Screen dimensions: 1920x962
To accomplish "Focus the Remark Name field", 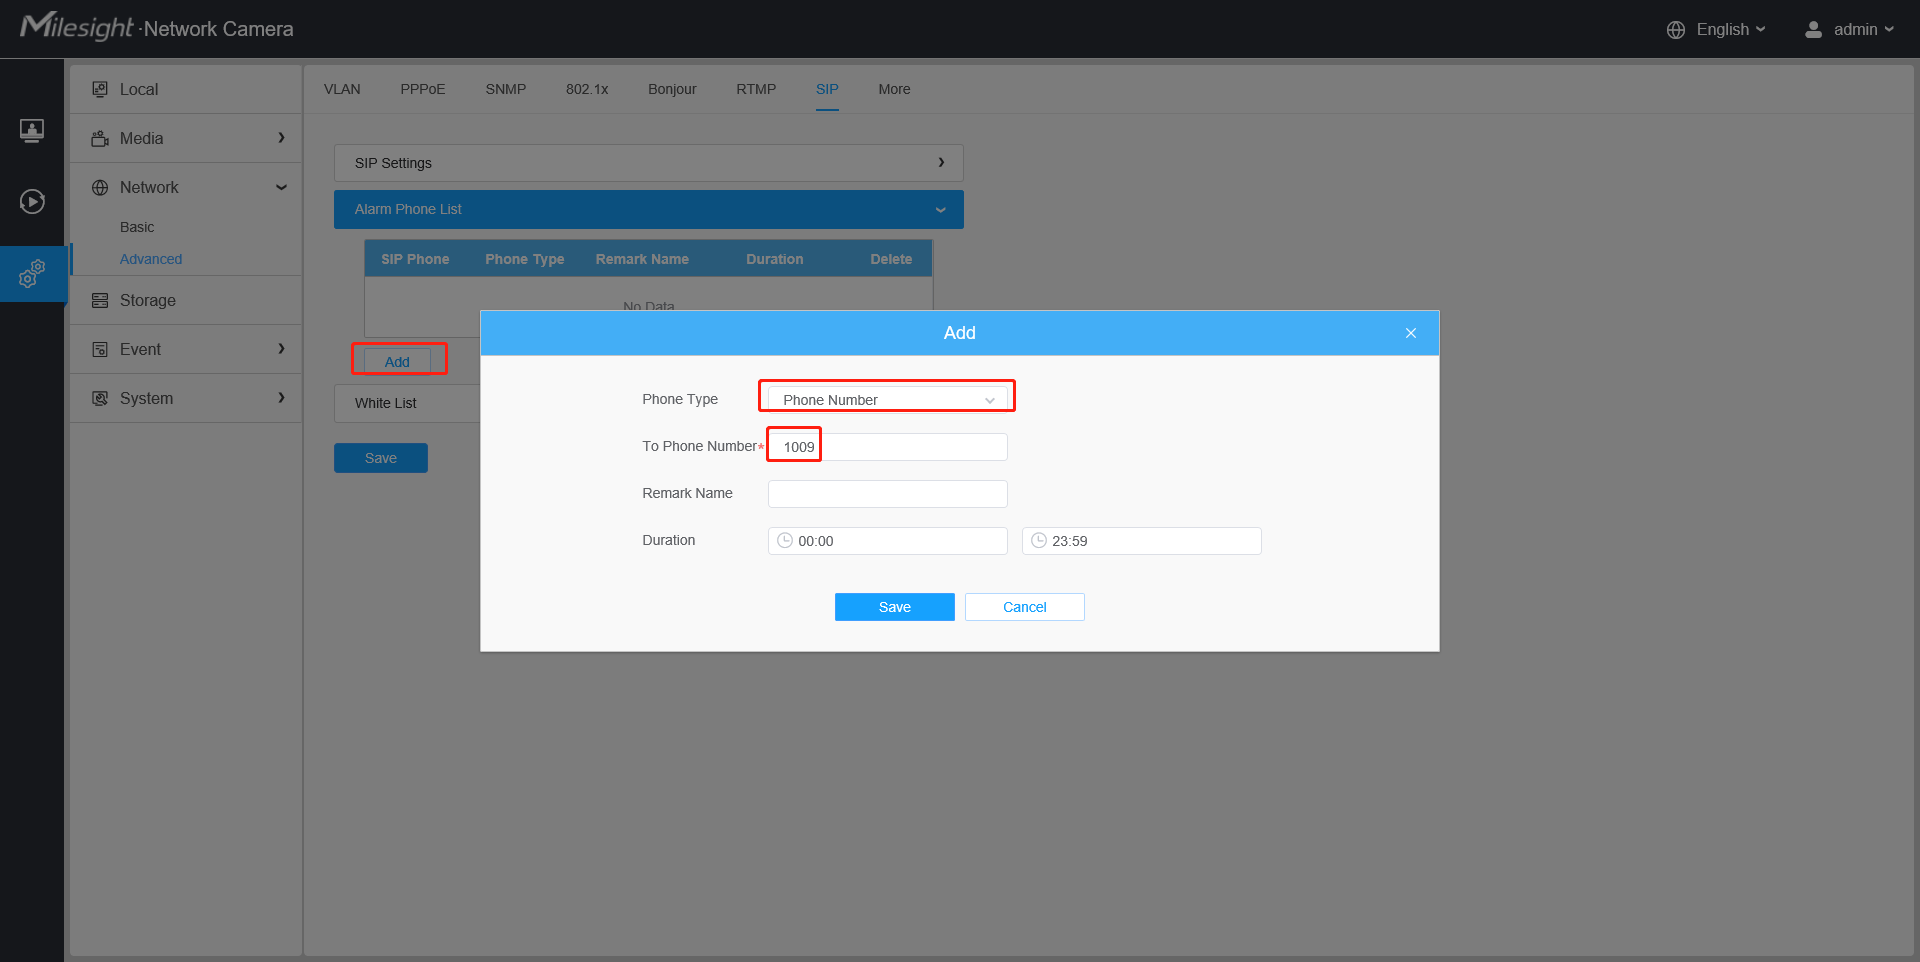I will (888, 494).
